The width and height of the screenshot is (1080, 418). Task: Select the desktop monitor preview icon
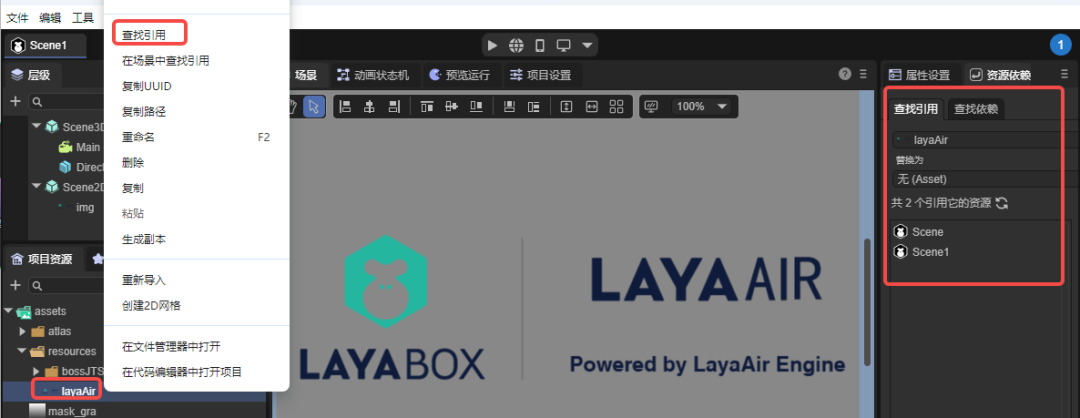pos(563,45)
